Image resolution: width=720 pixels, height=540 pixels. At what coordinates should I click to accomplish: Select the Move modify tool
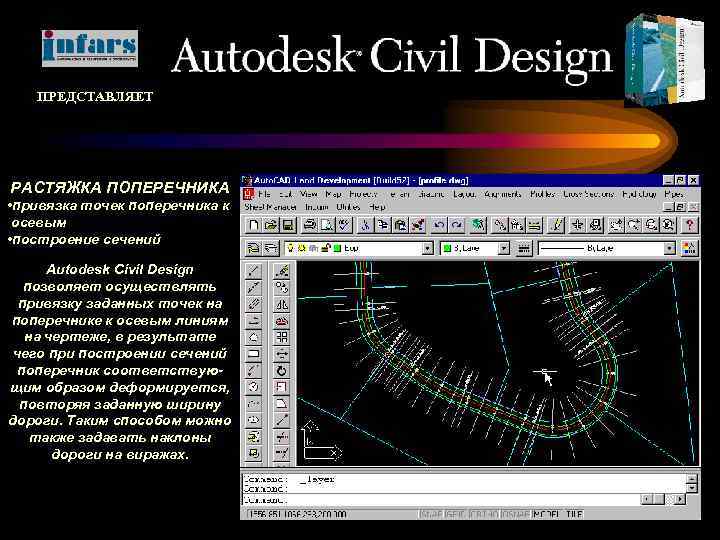(281, 354)
